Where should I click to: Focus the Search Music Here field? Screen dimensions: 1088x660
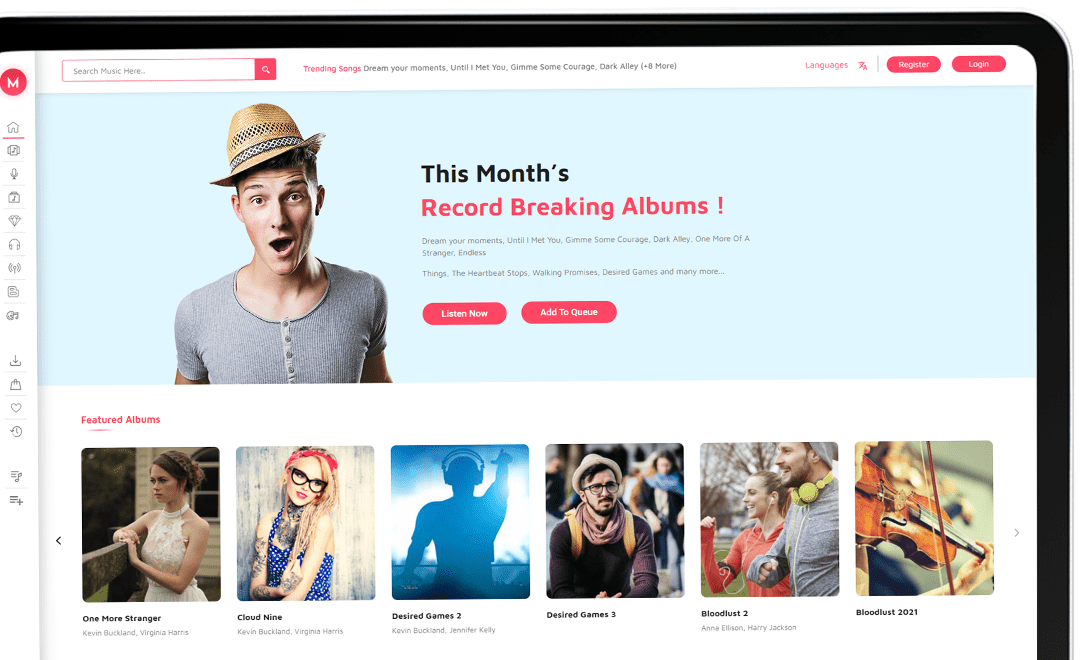tap(159, 70)
